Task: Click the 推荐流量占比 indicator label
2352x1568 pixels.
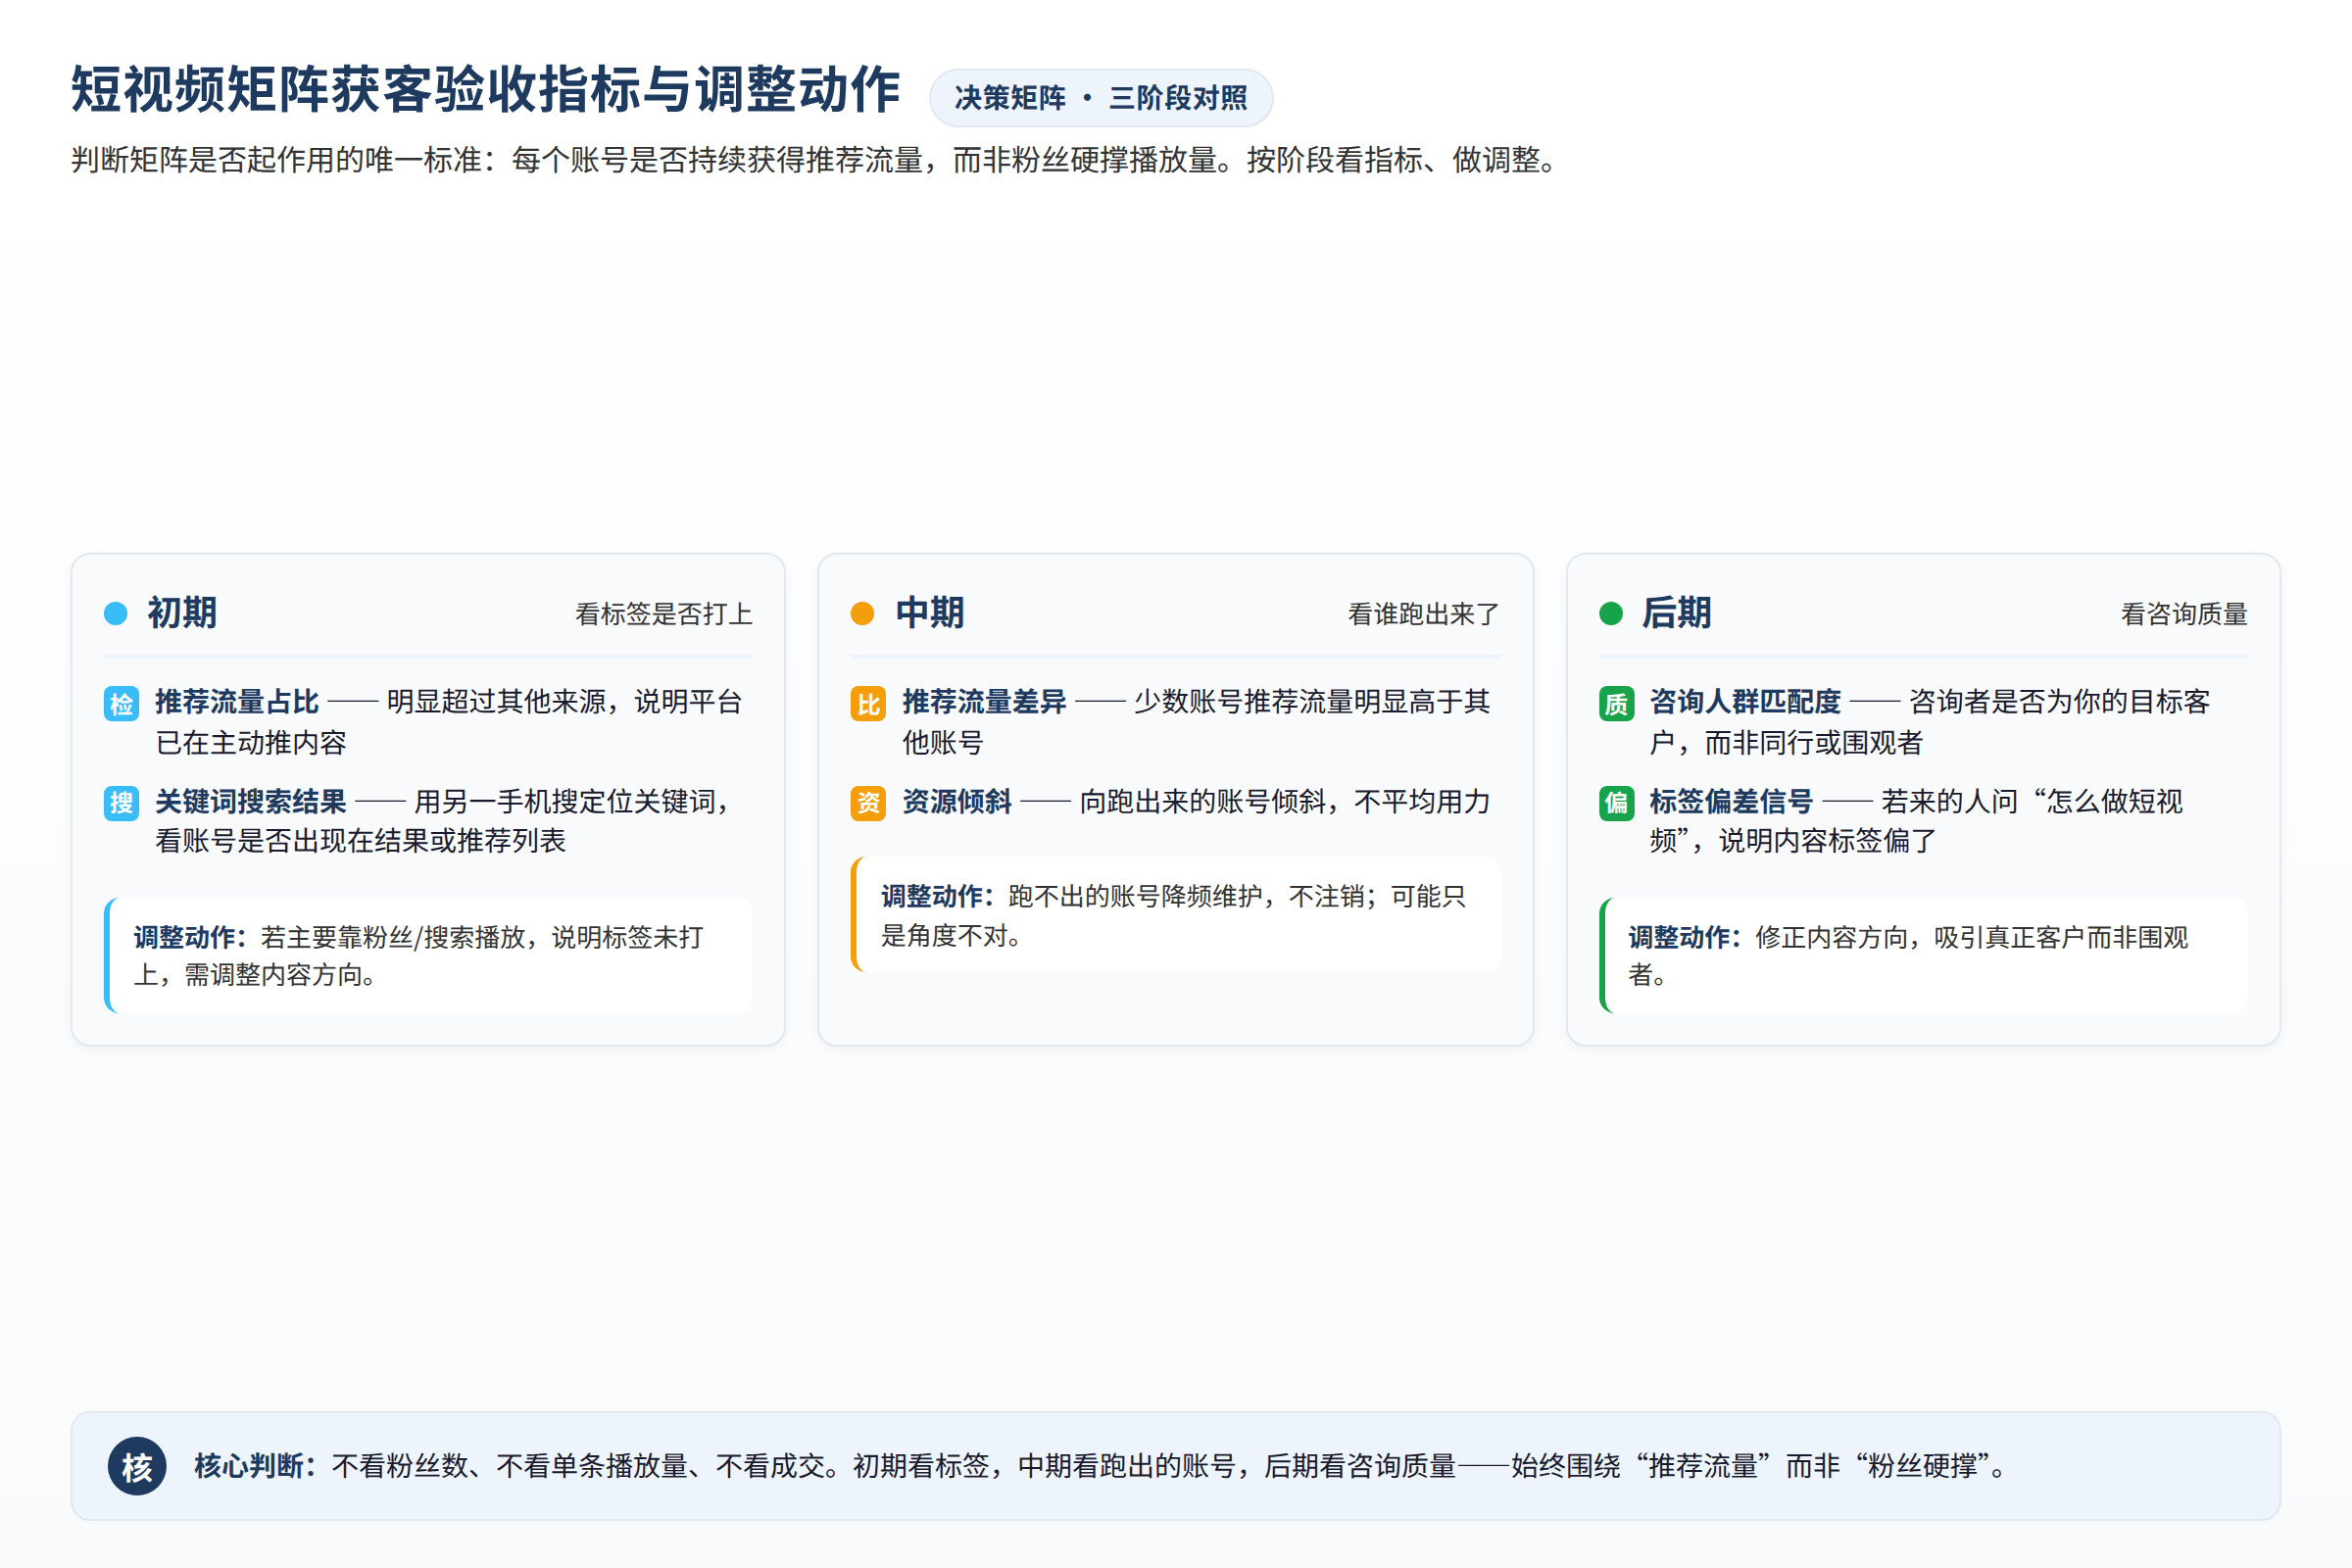Action: [x=237, y=702]
